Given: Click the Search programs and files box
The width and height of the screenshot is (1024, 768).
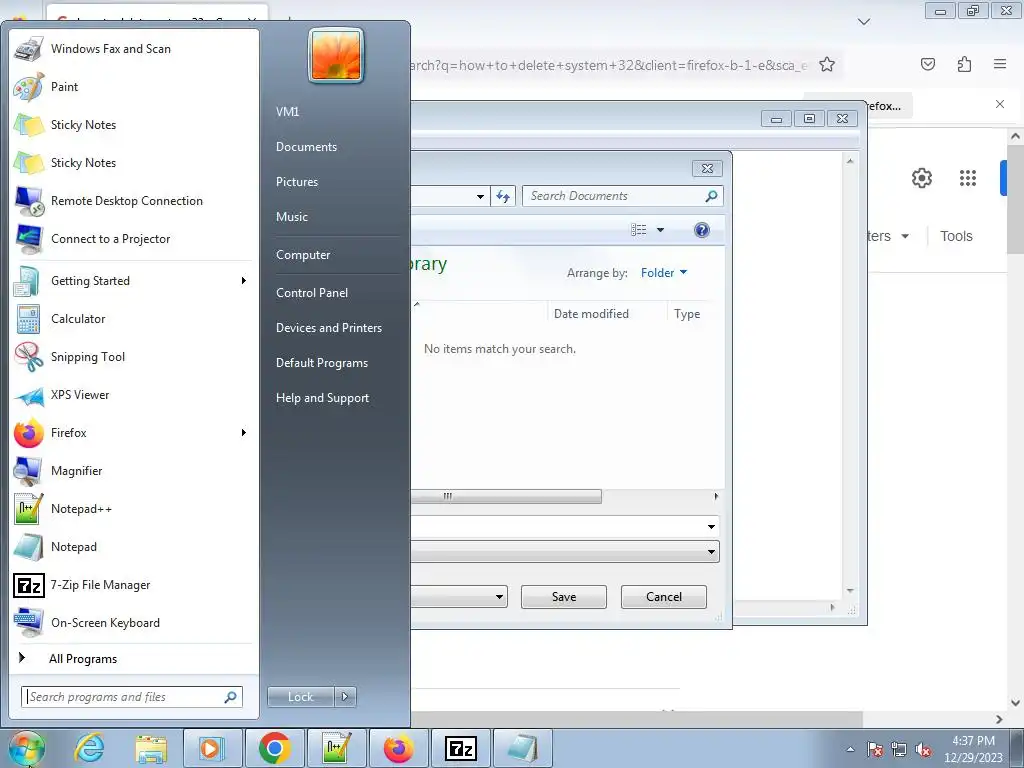Looking at the screenshot, I should [x=132, y=697].
